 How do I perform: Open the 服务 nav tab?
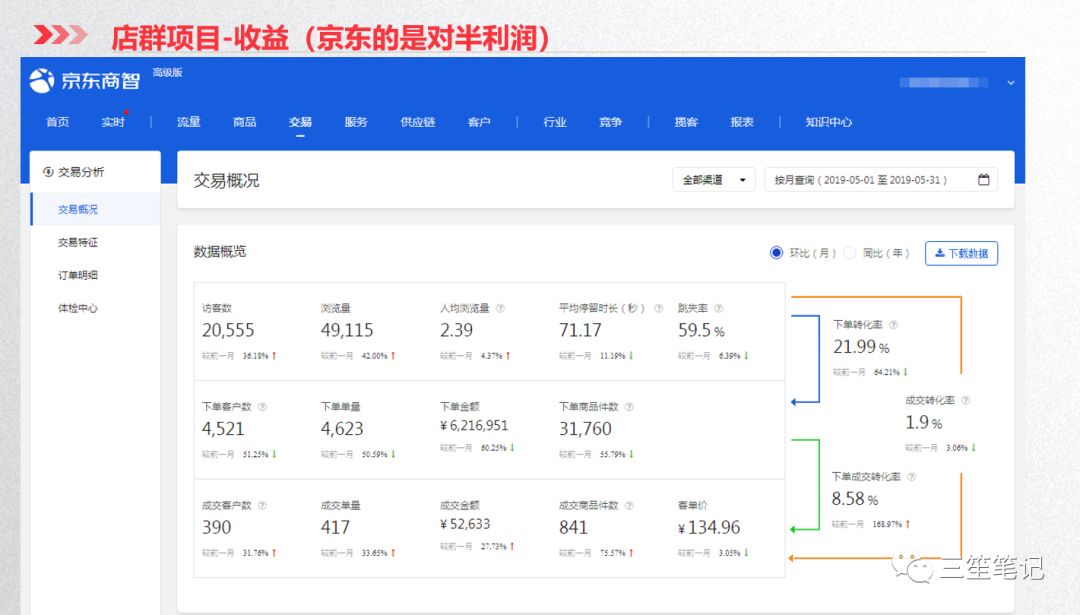point(356,122)
